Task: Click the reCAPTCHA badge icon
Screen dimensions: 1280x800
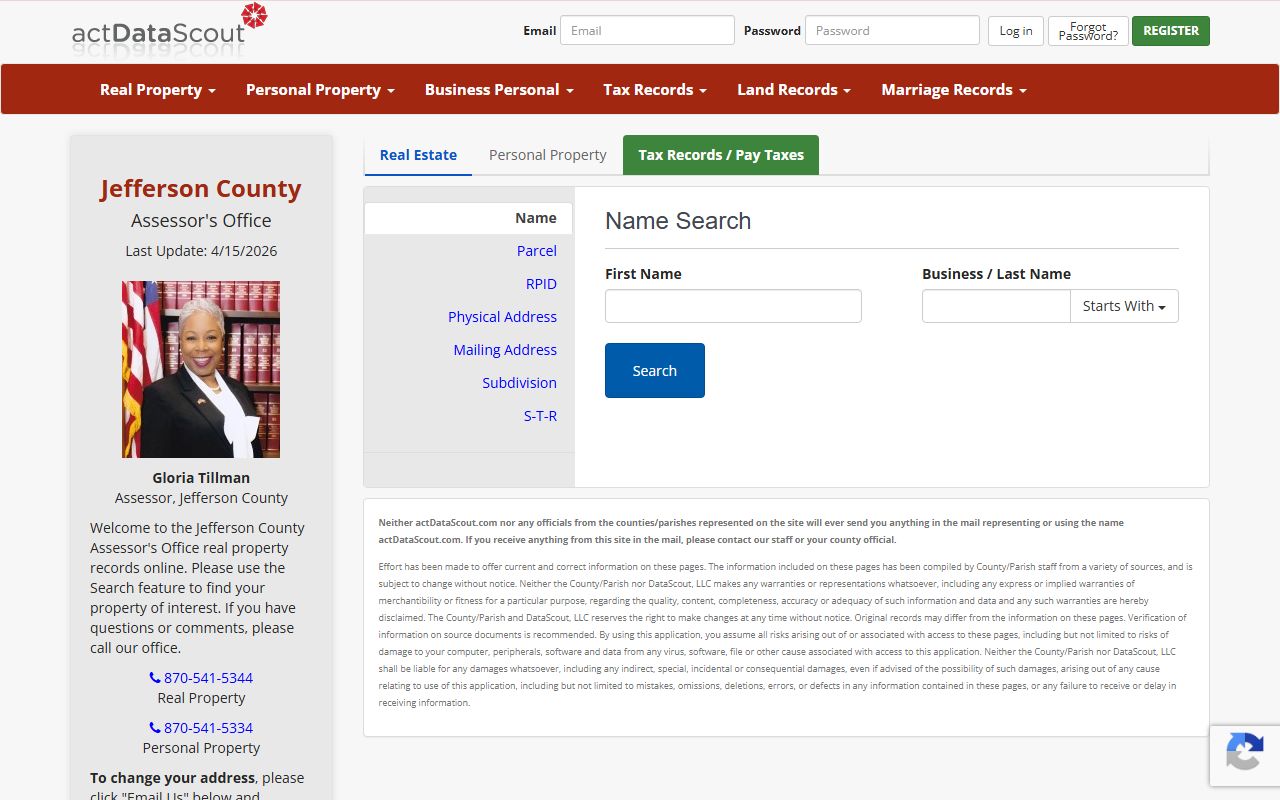Action: click(1244, 753)
